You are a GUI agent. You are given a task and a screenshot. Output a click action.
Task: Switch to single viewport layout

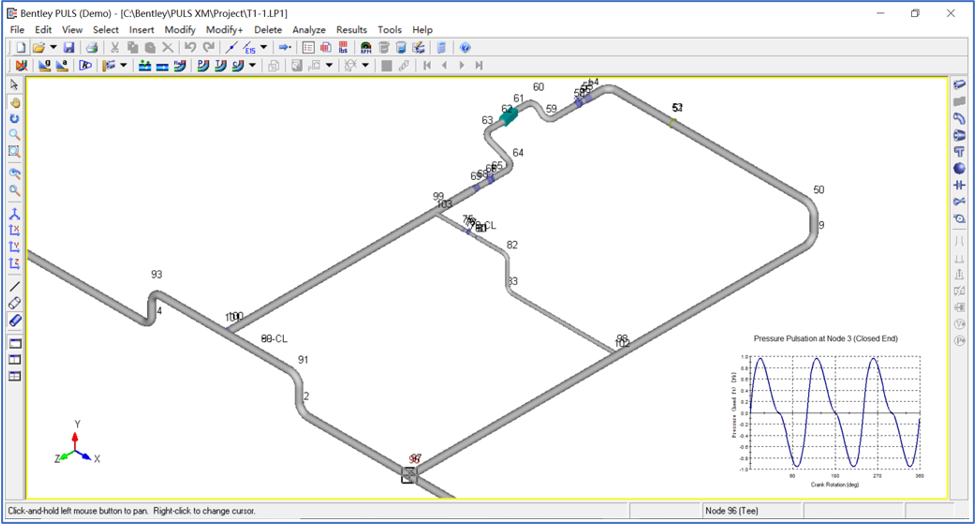point(14,343)
